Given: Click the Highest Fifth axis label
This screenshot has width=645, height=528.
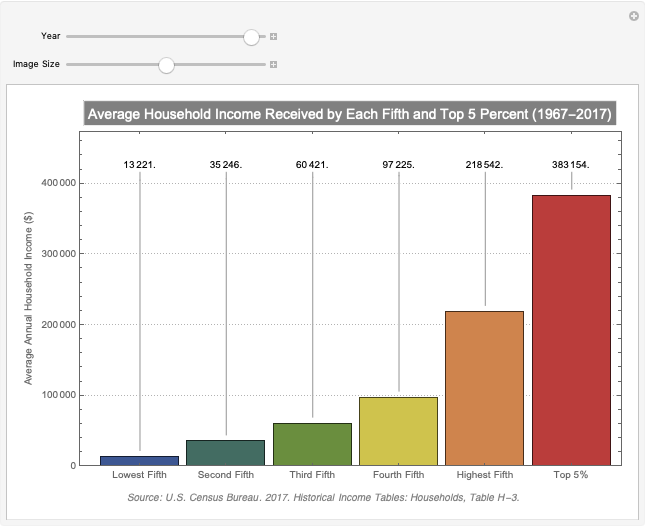Looking at the screenshot, I should pyautogui.click(x=485, y=475).
